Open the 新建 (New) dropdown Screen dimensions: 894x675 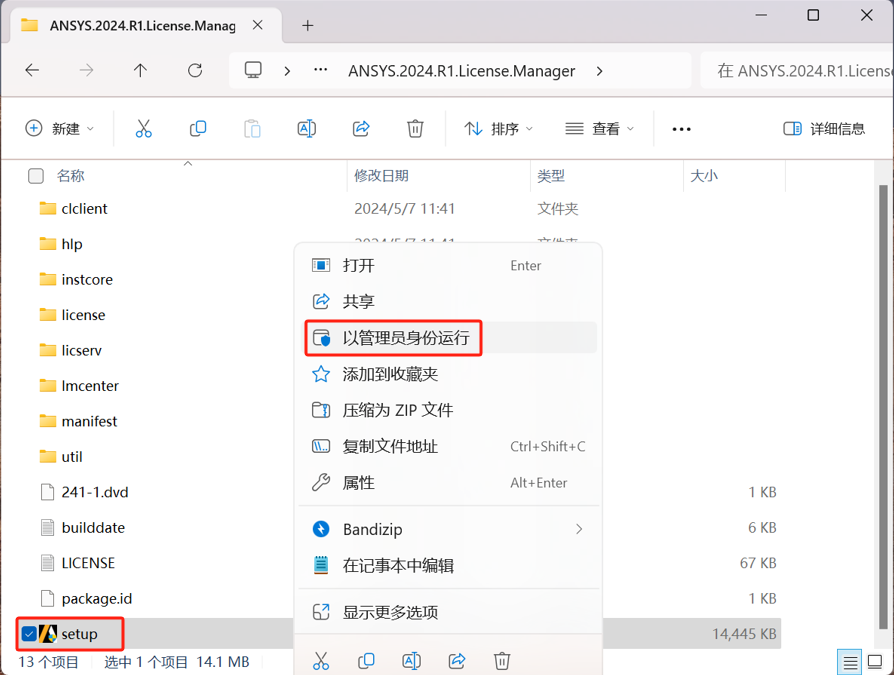(60, 129)
